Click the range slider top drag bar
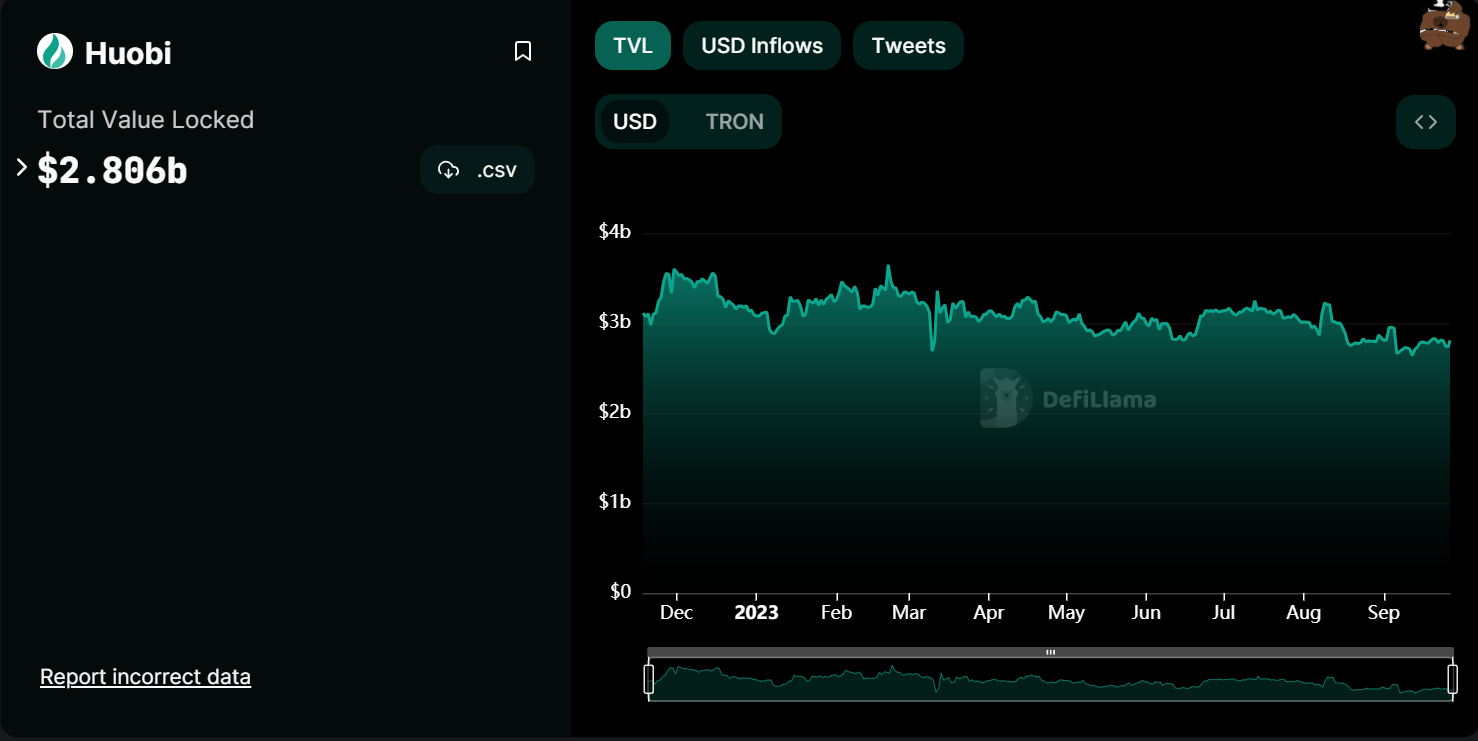 [1050, 652]
